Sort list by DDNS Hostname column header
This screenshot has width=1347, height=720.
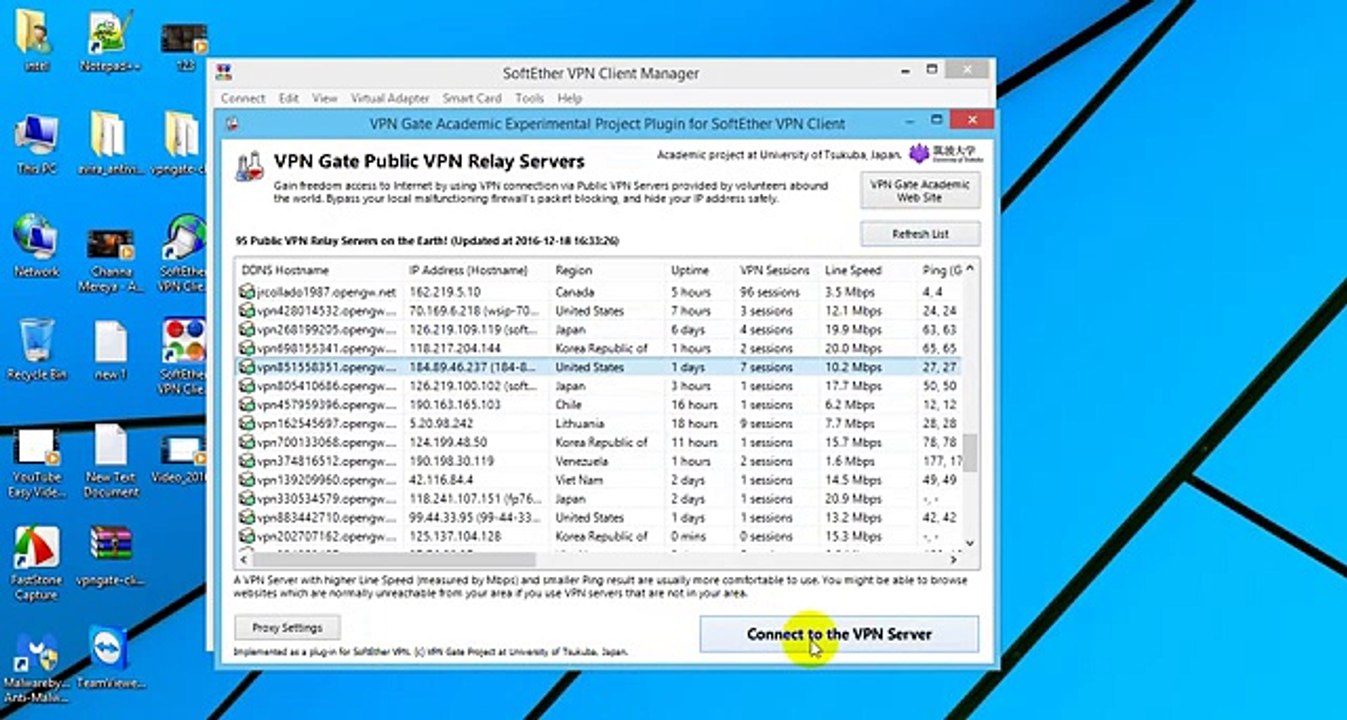tap(321, 270)
